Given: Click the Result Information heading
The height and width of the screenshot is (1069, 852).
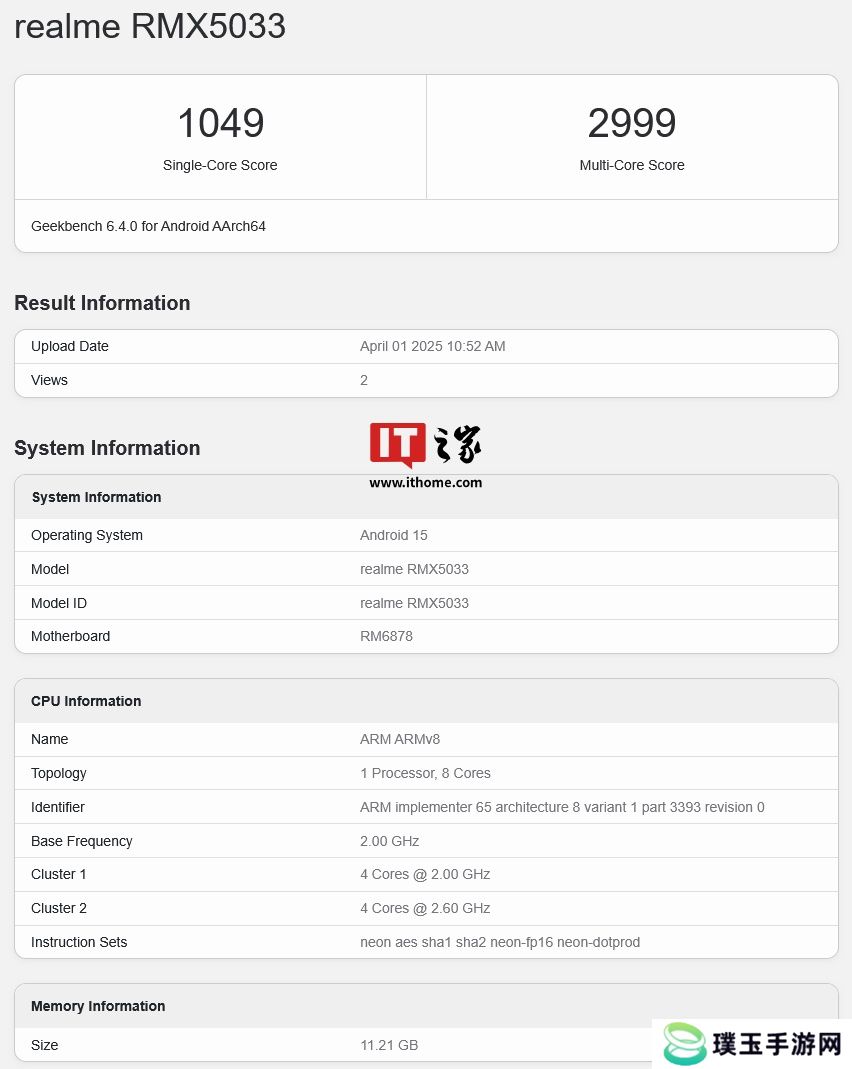Looking at the screenshot, I should (102, 303).
